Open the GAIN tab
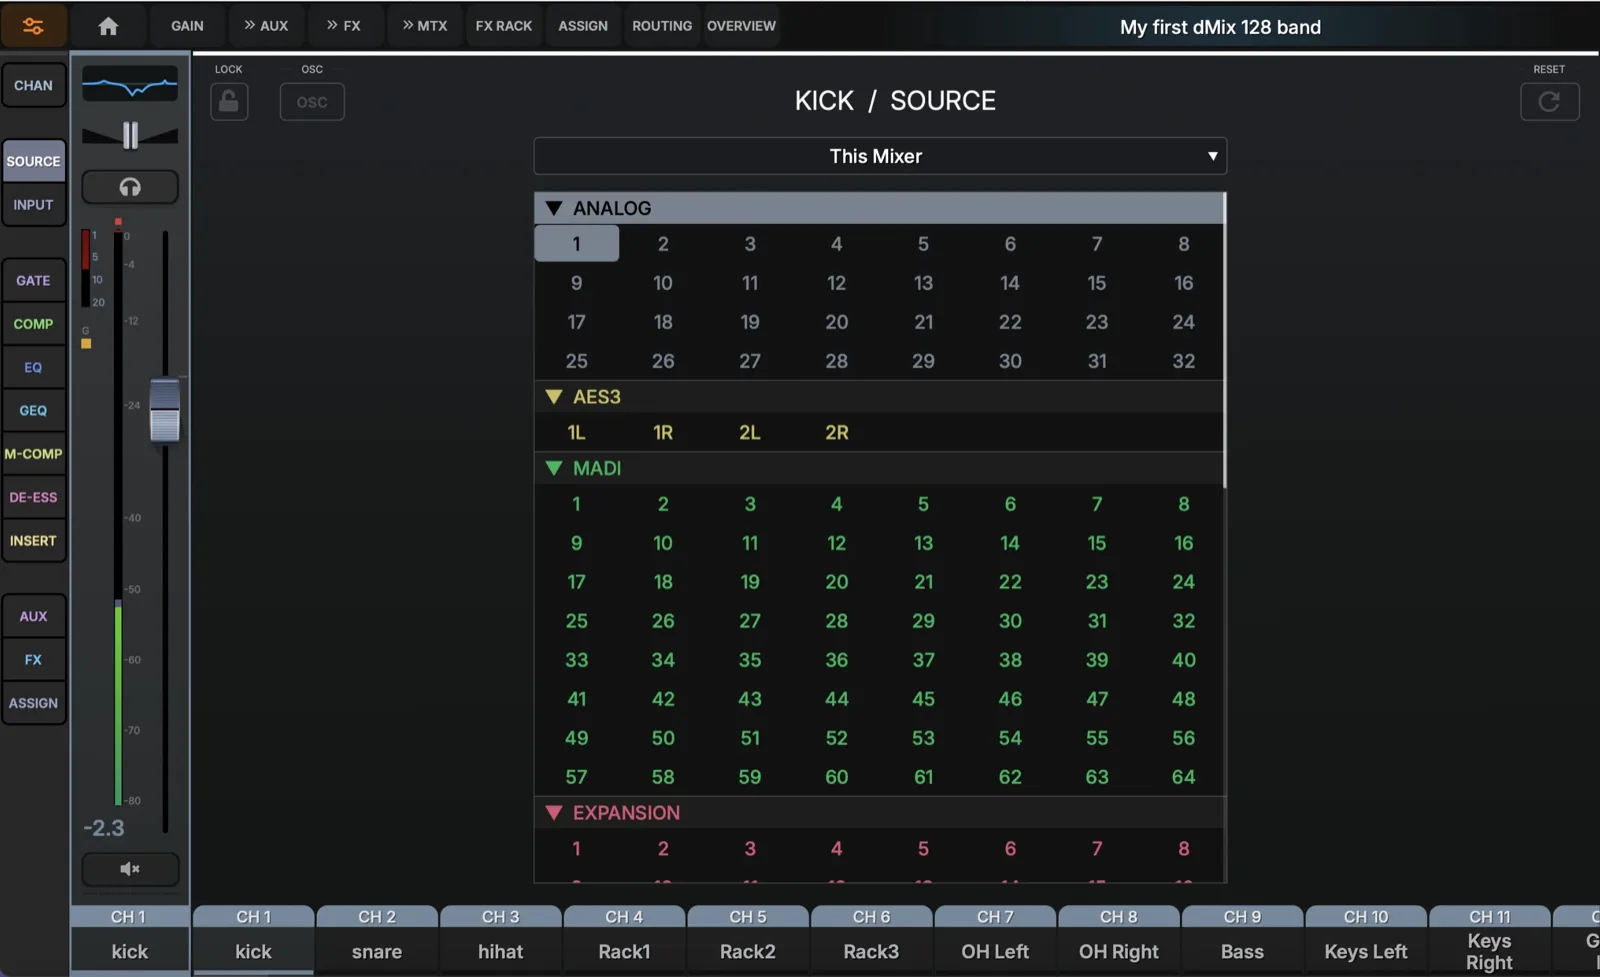1600x977 pixels. pyautogui.click(x=187, y=26)
